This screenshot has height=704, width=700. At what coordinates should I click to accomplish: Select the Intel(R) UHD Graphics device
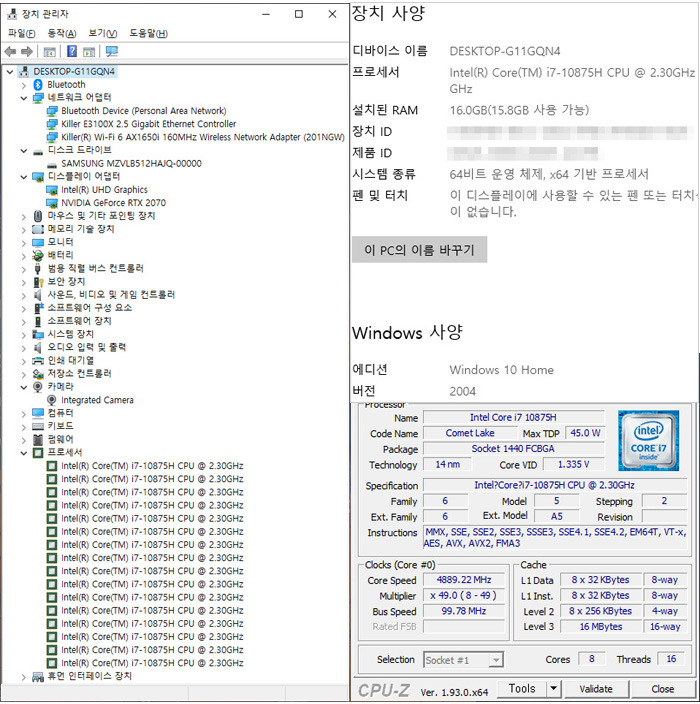click(104, 189)
